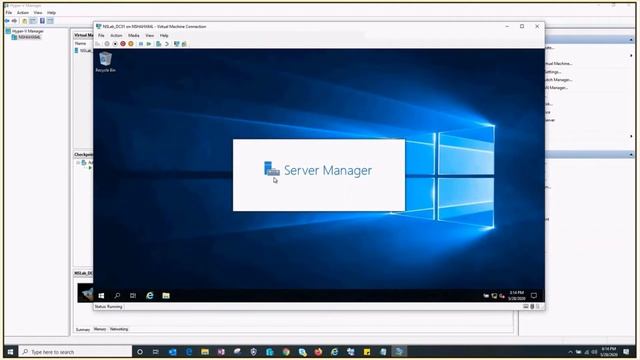Viewport: 640px width, 360px height.
Task: Open Media menu in Virtual Machine Connection
Action: [134, 36]
